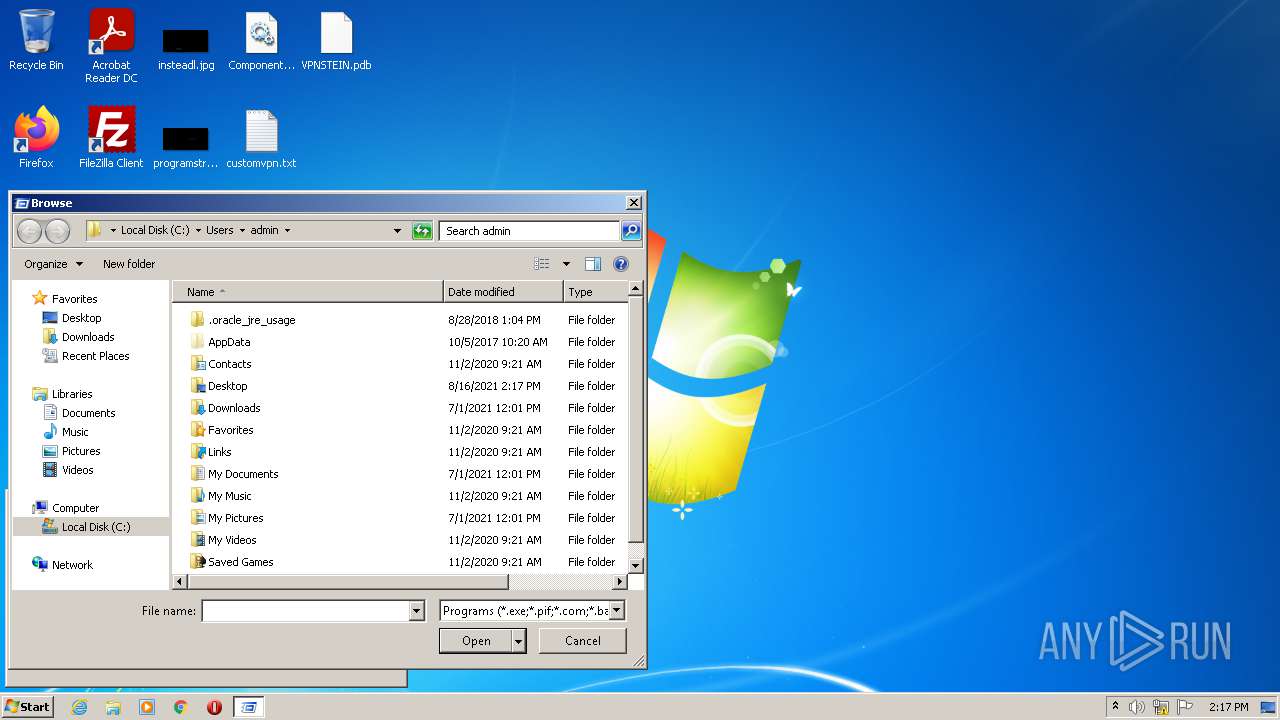This screenshot has height=720, width=1280.
Task: Sort by the Name column header
Action: 307,292
